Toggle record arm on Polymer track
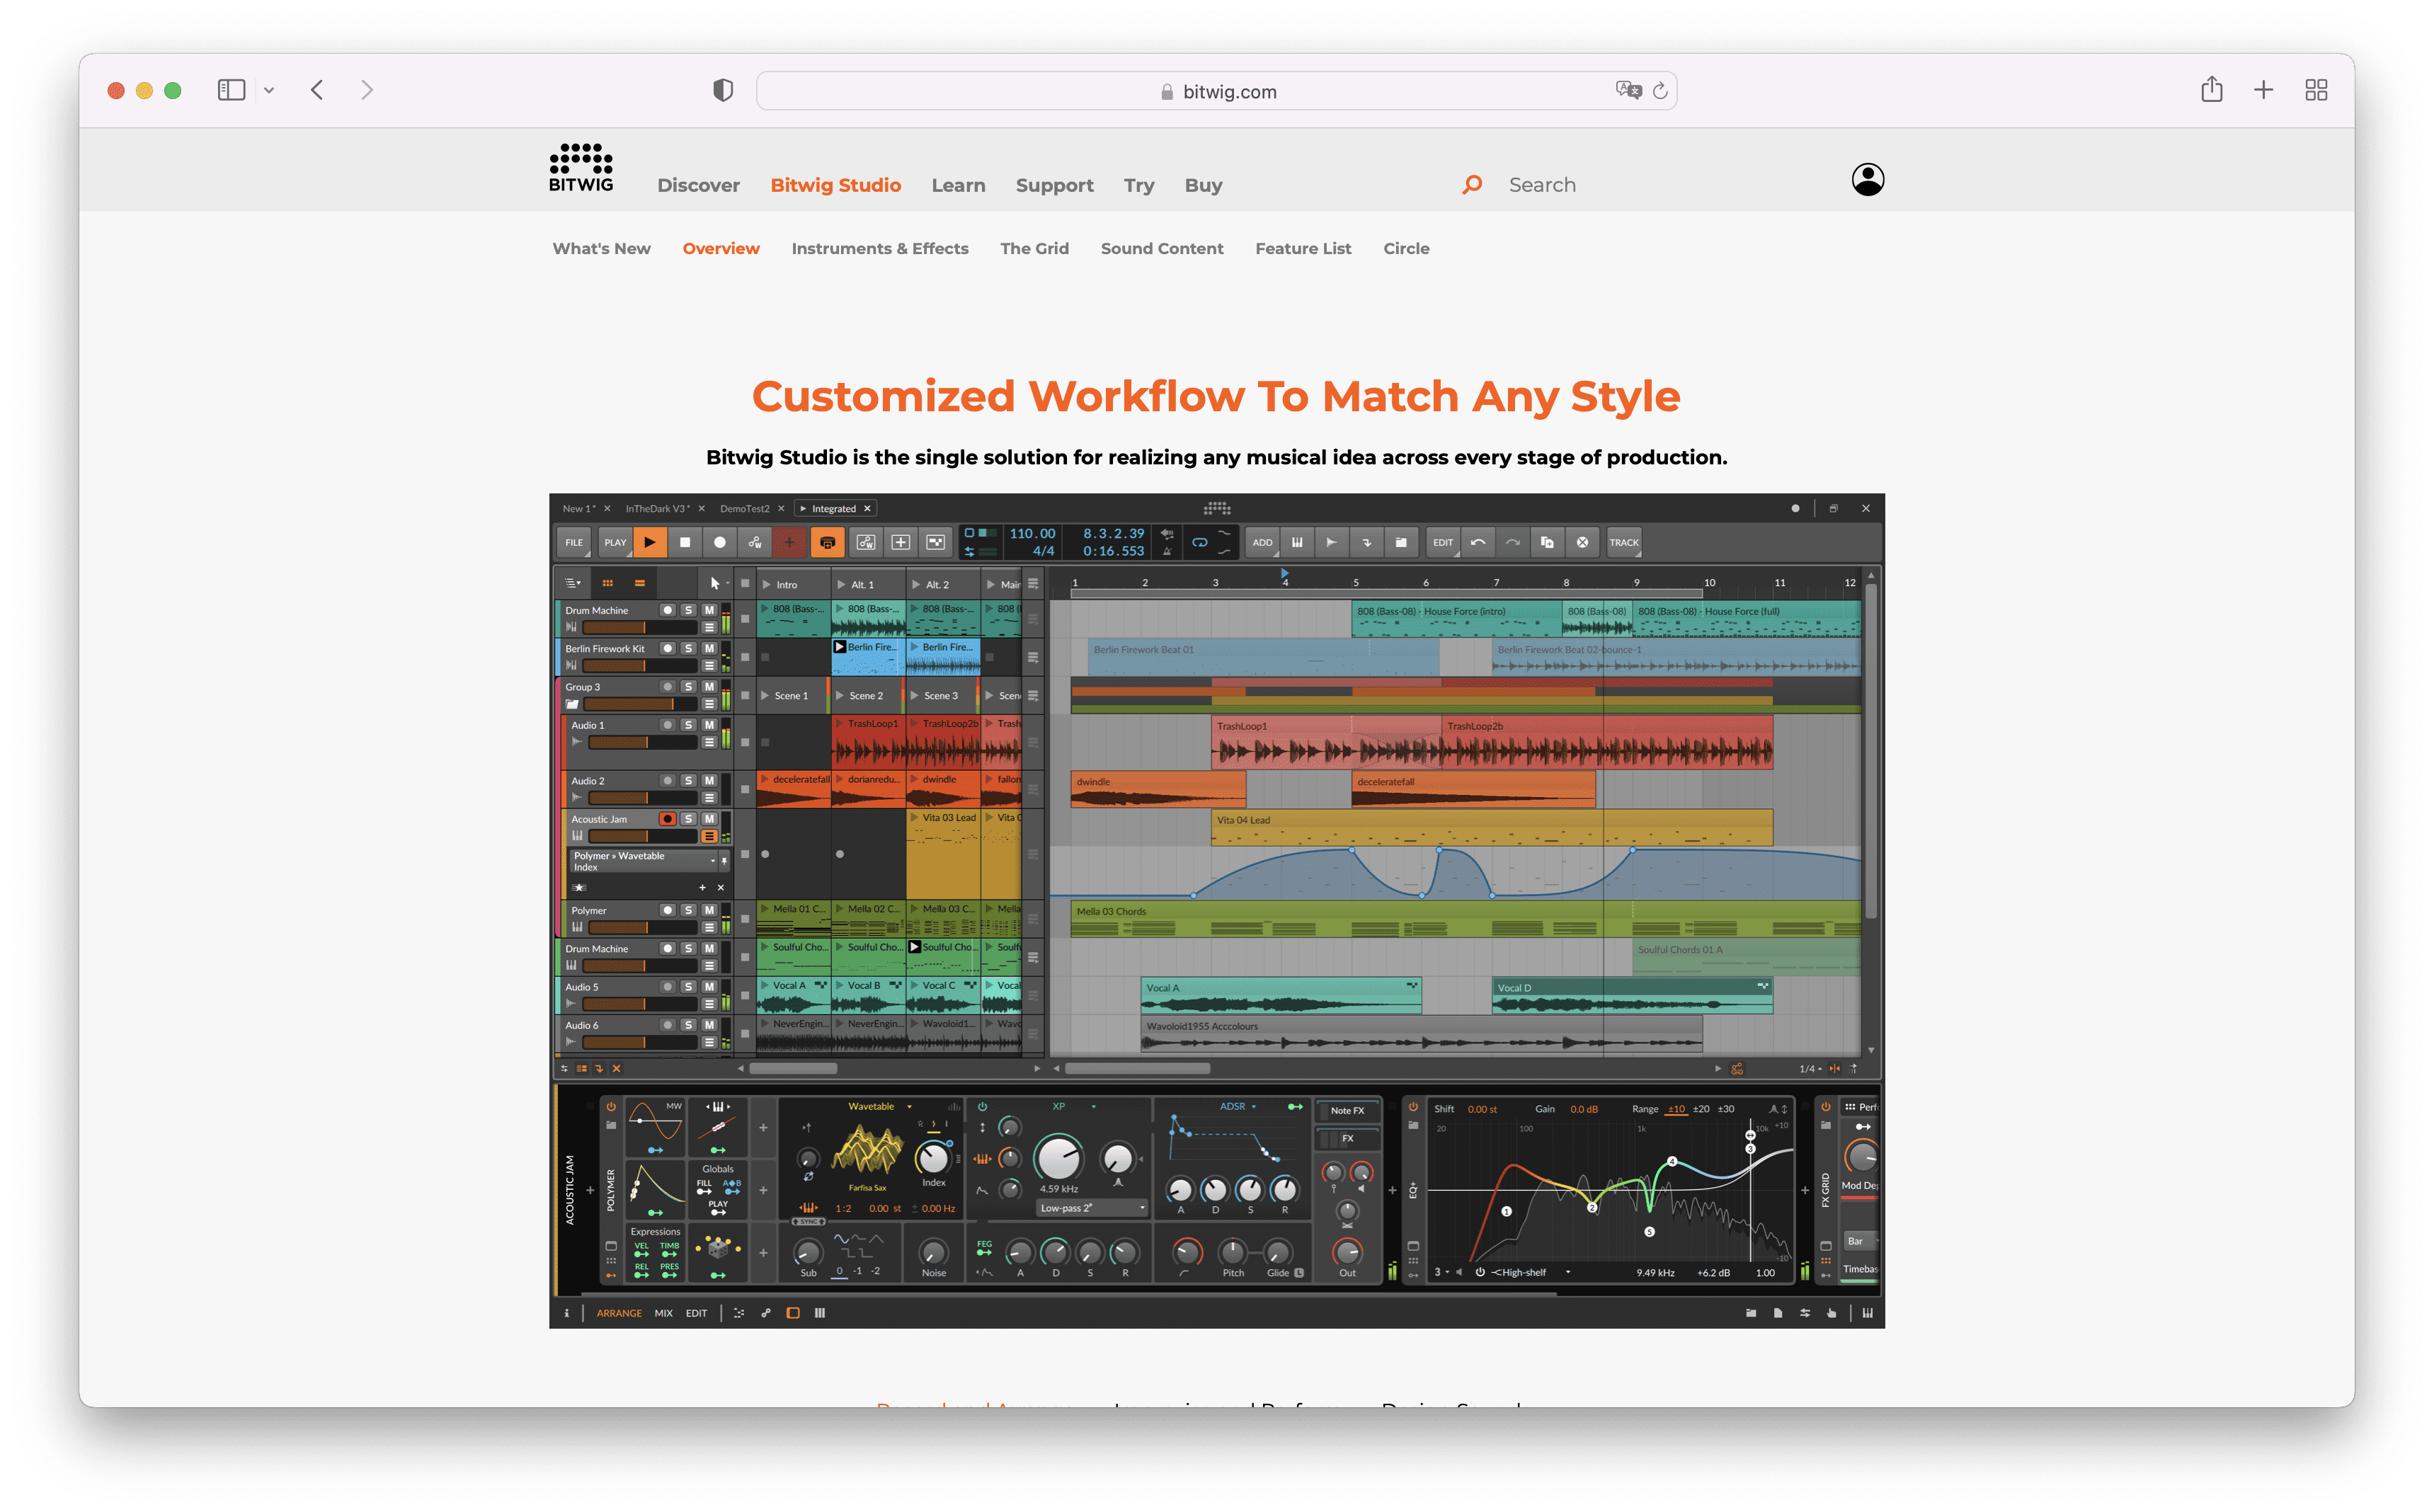 click(x=667, y=911)
